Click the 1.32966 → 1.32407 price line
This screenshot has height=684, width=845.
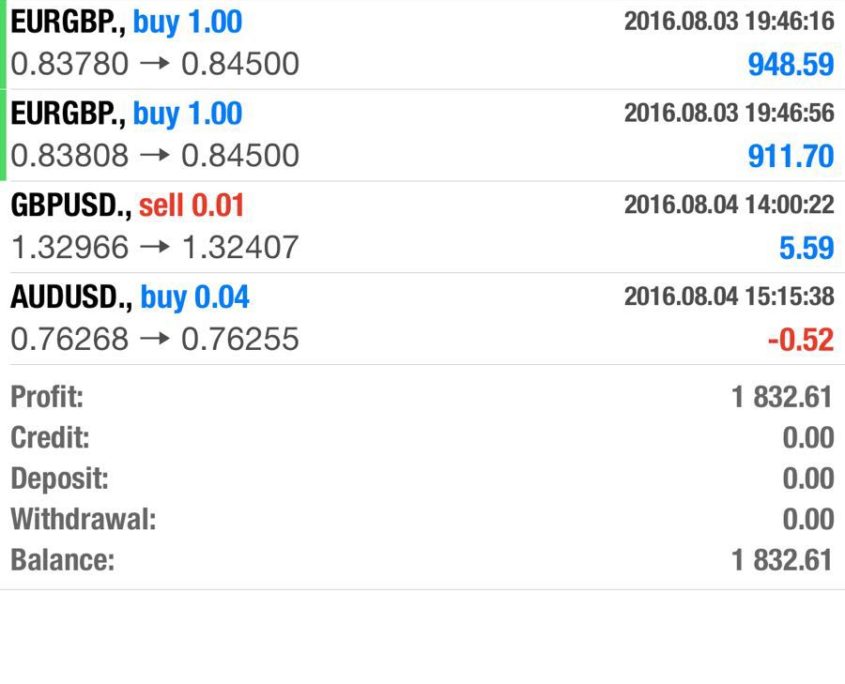[155, 248]
